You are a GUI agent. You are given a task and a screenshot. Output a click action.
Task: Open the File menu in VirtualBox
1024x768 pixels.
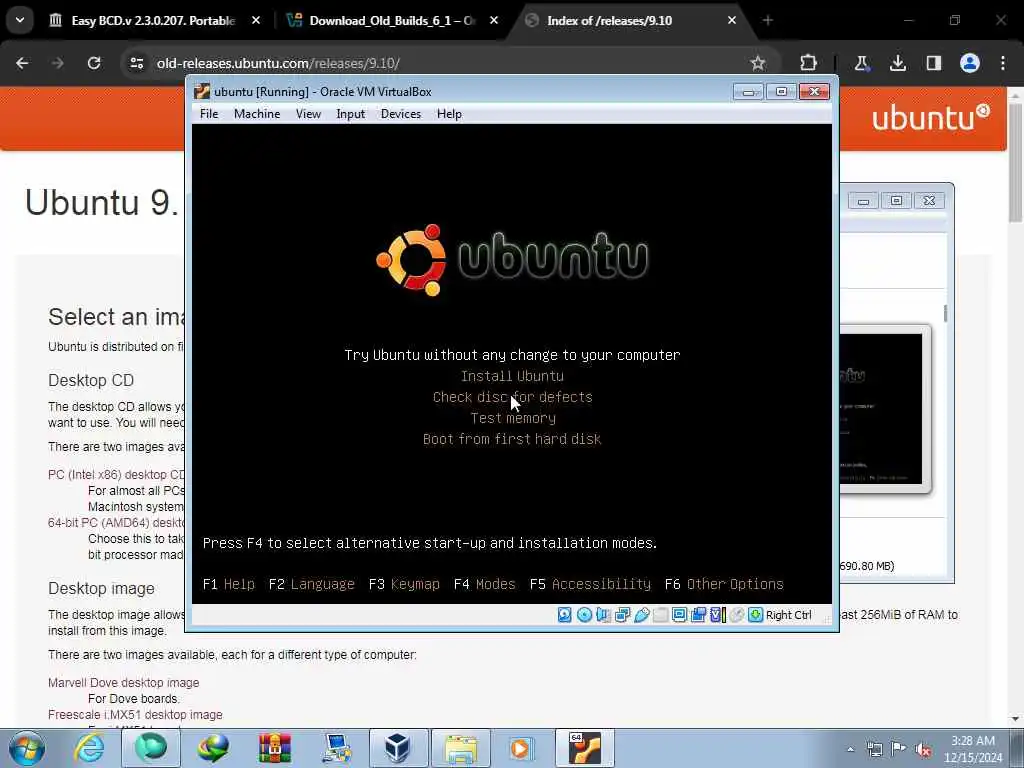(209, 114)
